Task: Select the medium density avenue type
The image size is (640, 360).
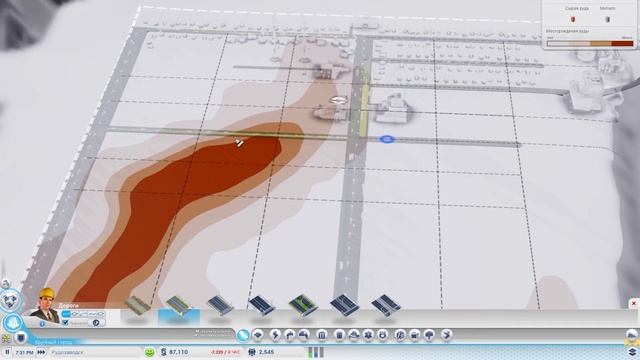Action: click(x=344, y=305)
